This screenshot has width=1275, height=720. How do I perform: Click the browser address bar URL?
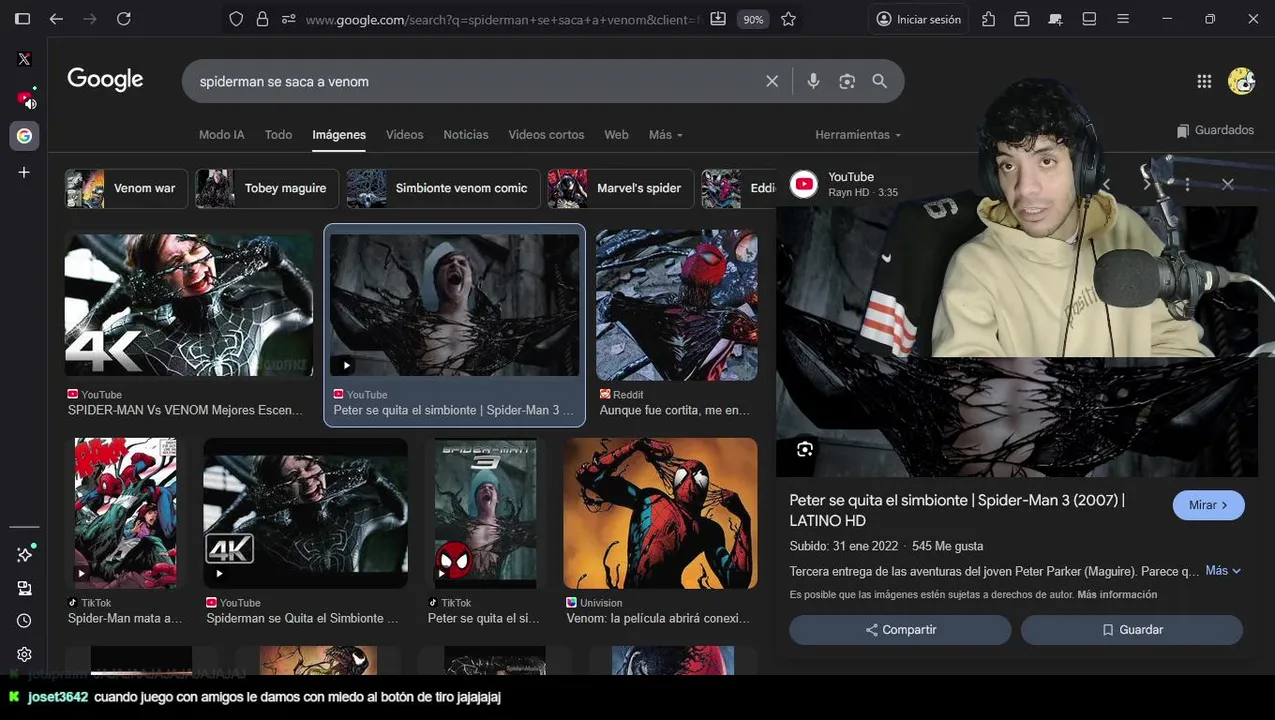click(502, 19)
